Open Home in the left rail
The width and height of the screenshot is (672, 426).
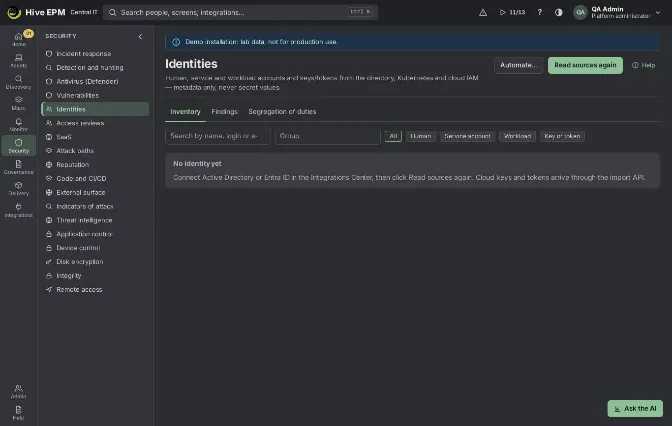point(18,39)
